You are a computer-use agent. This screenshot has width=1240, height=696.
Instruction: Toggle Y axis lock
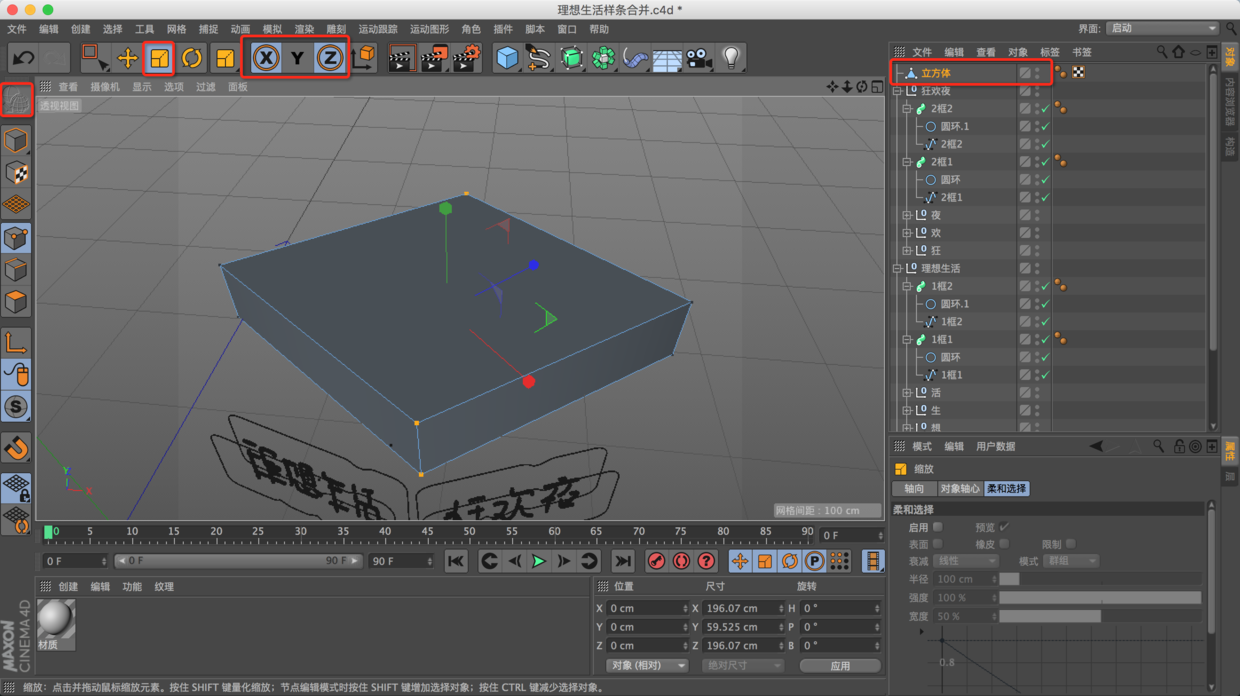pyautogui.click(x=297, y=58)
